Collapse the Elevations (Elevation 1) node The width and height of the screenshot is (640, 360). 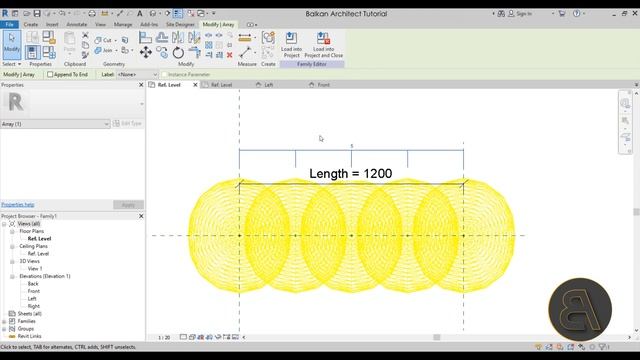[12, 276]
